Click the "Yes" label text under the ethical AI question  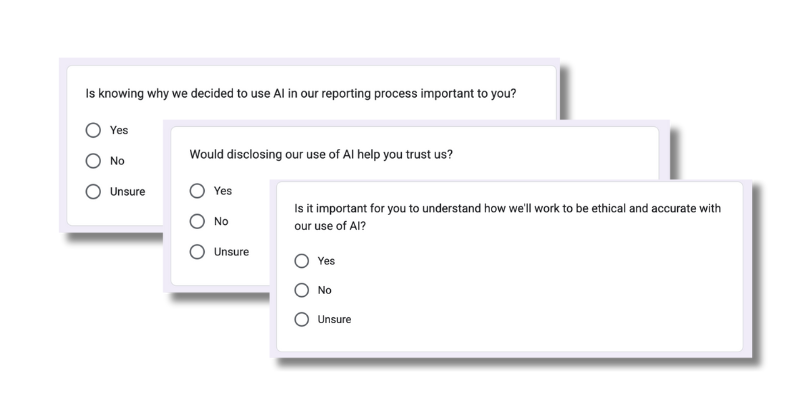pyautogui.click(x=326, y=261)
